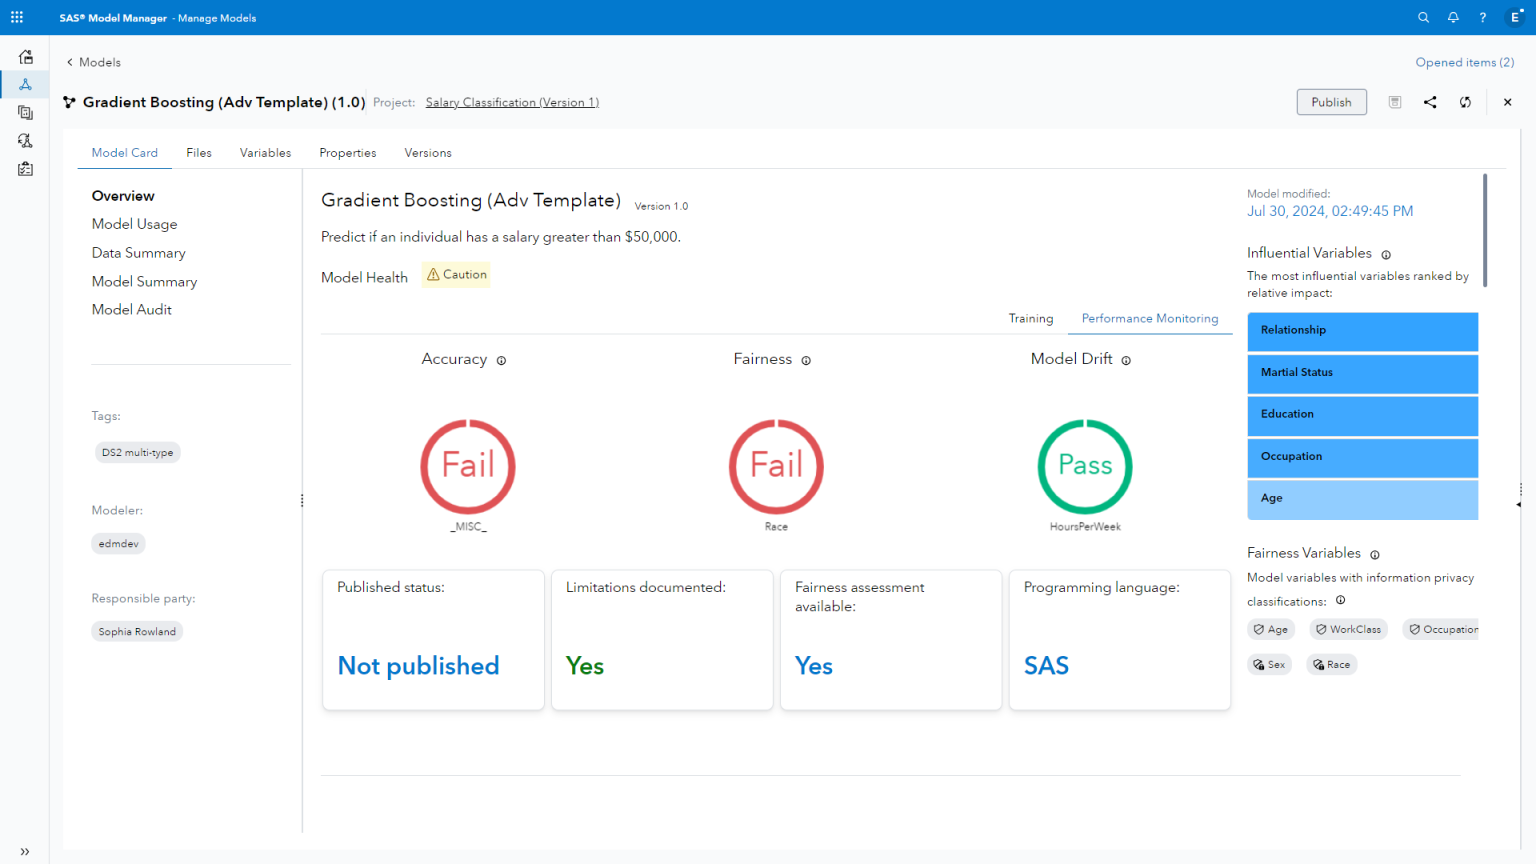1536x864 pixels.
Task: Show Accuracy info via its tooltip icon
Action: 501,360
